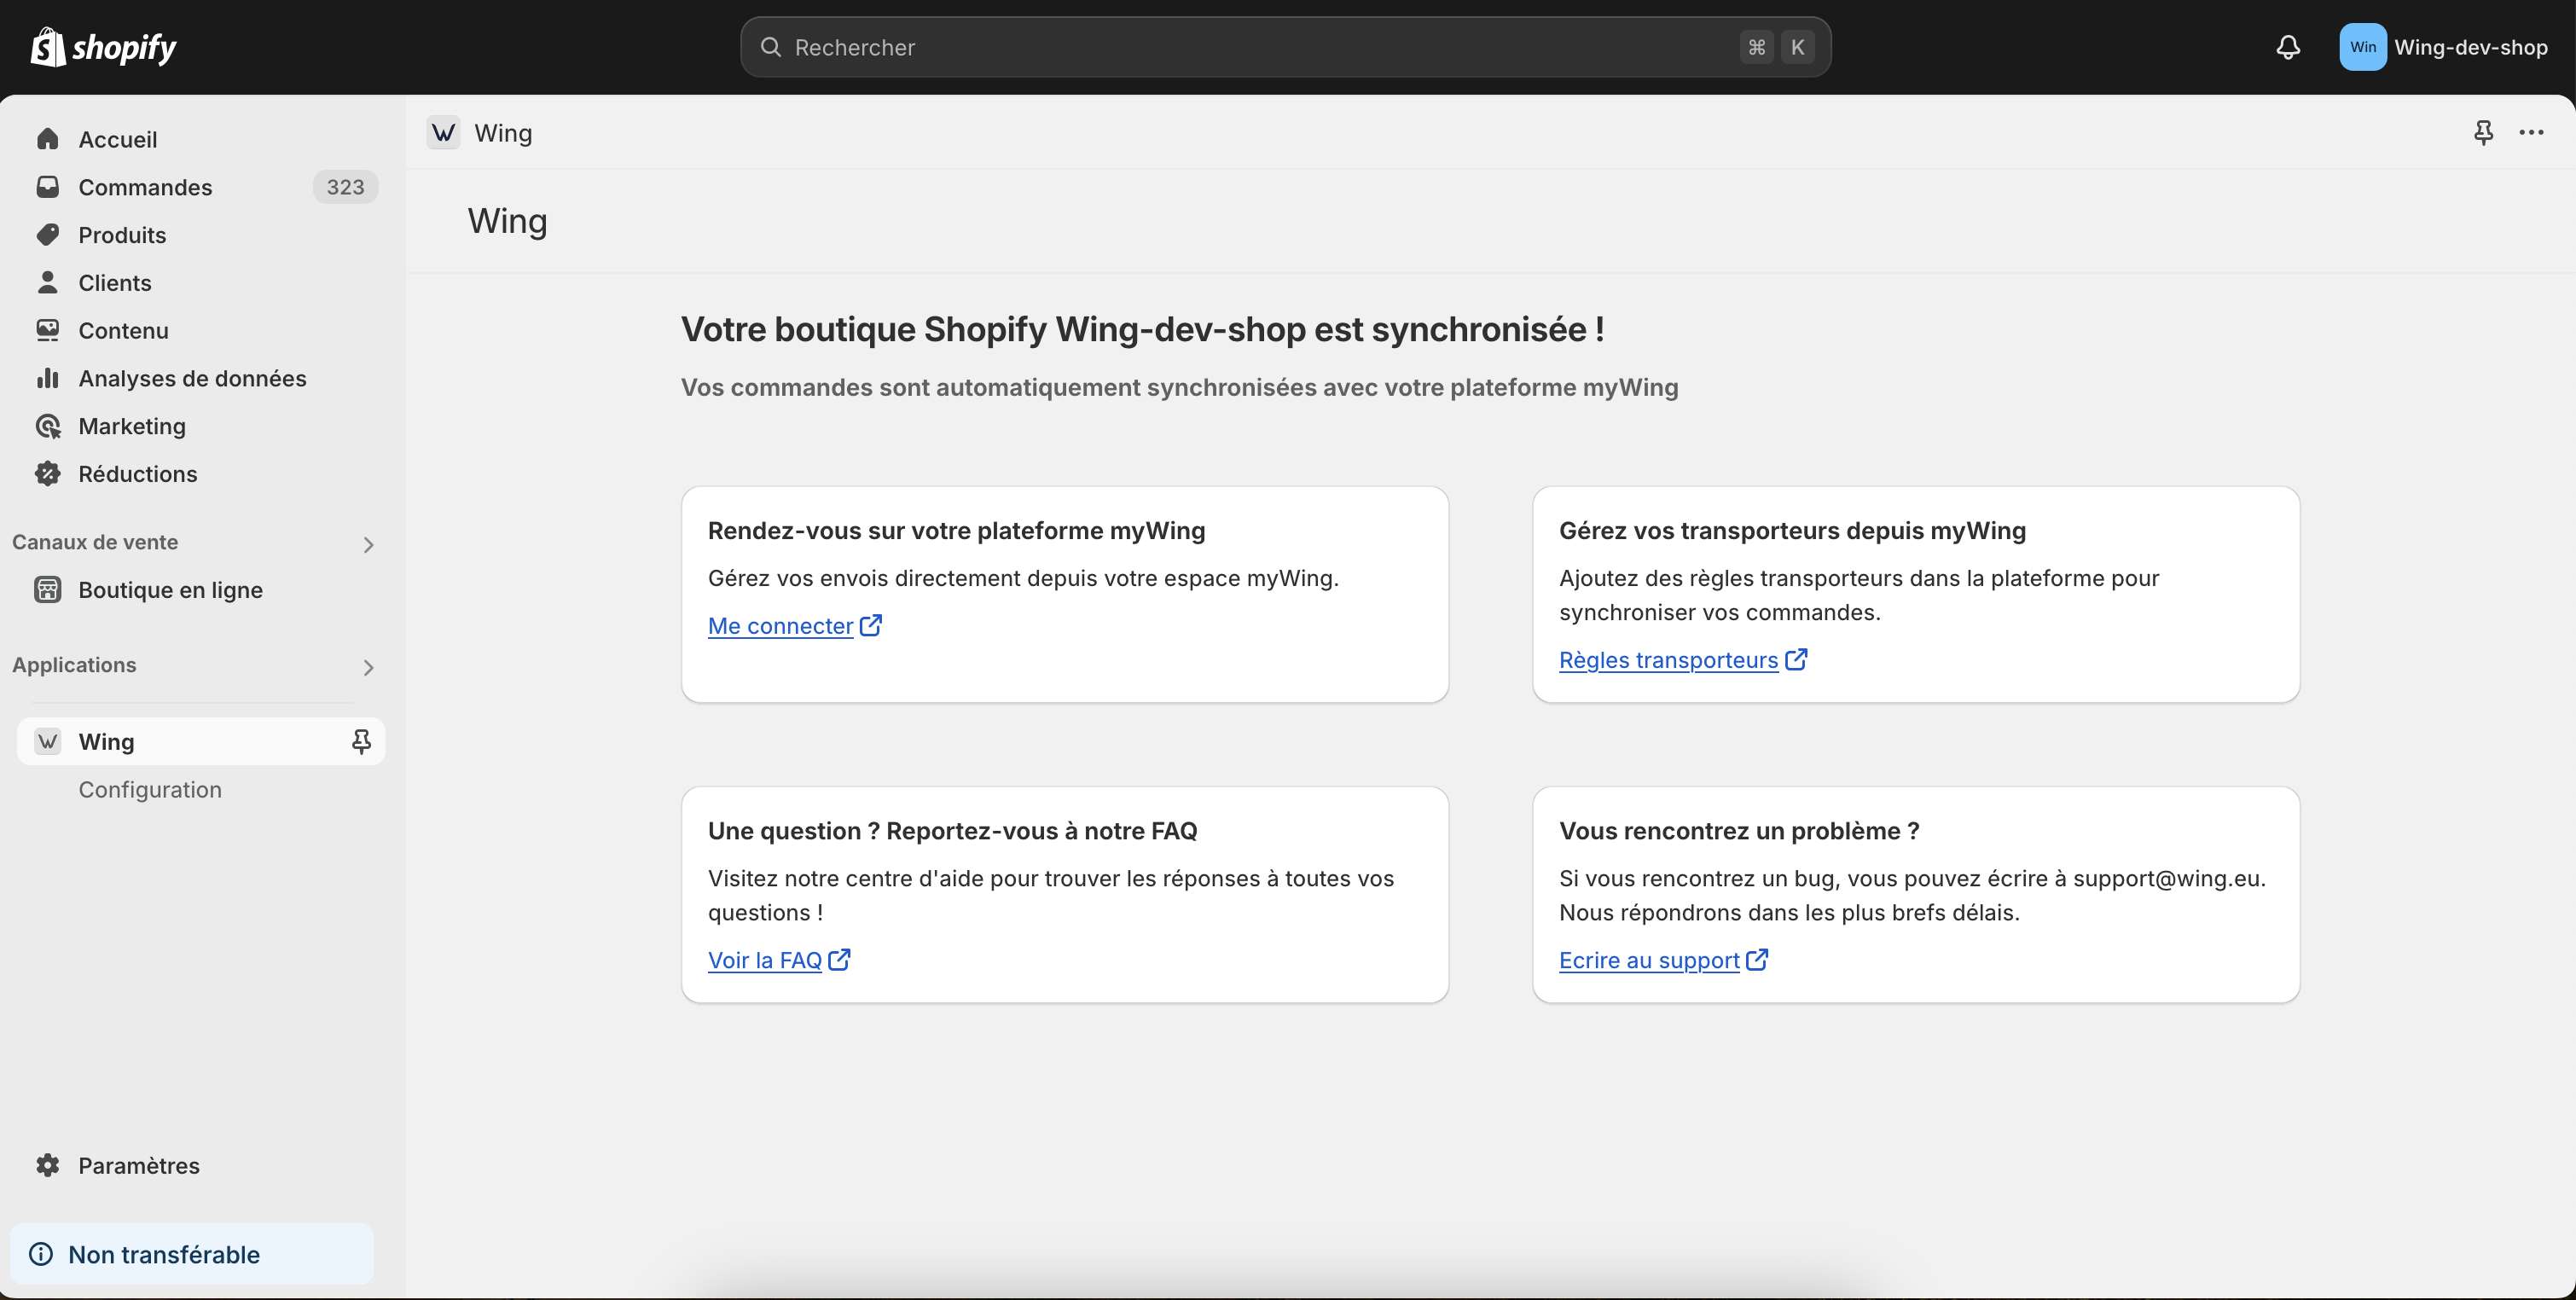Click the Paramètres gear icon
This screenshot has width=2576, height=1300.
point(47,1165)
